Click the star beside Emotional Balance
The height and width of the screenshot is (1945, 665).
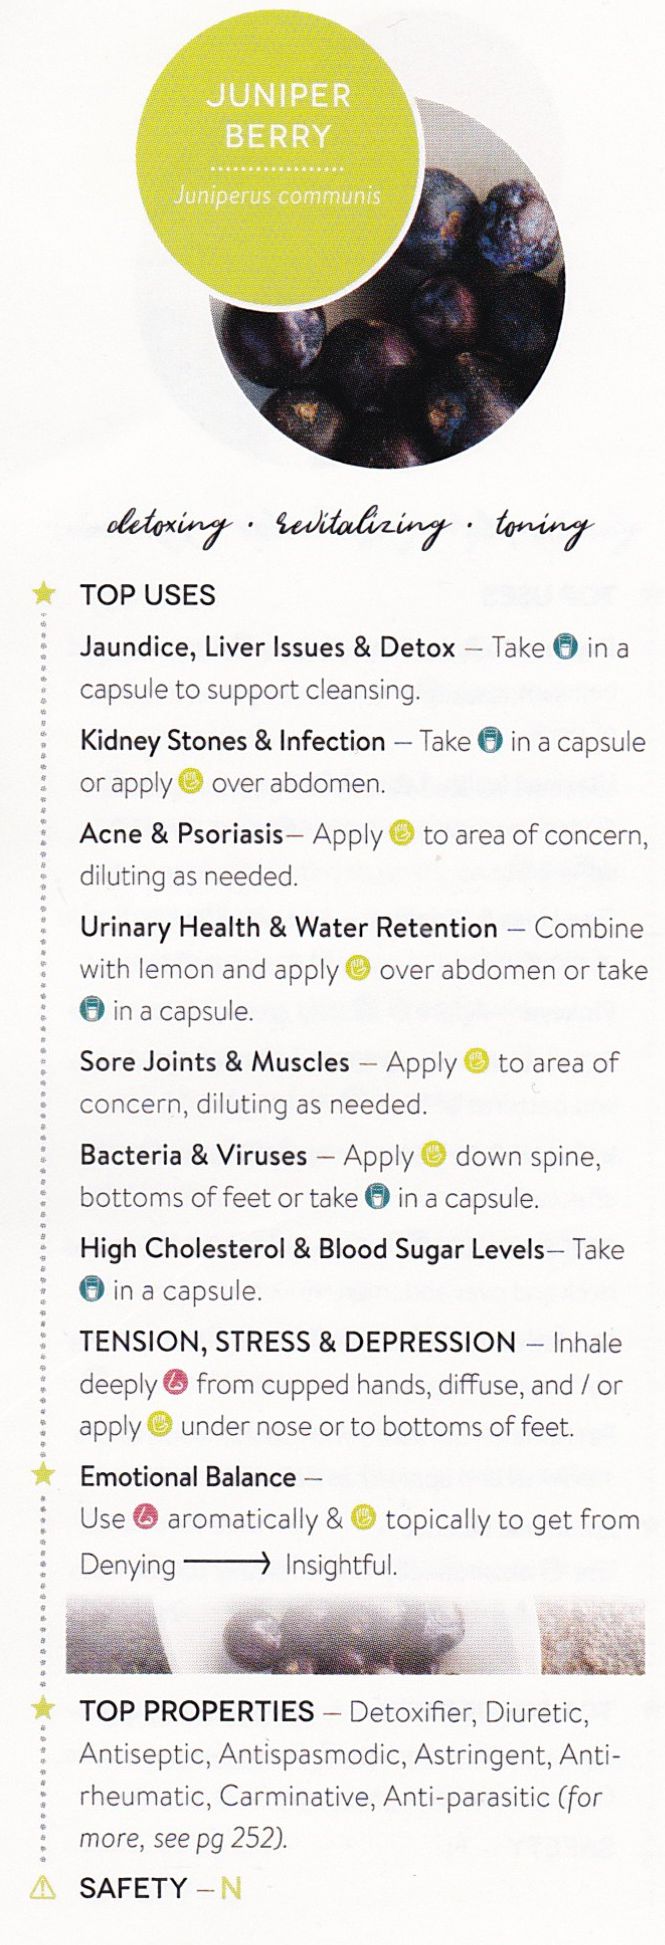[x=43, y=1475]
